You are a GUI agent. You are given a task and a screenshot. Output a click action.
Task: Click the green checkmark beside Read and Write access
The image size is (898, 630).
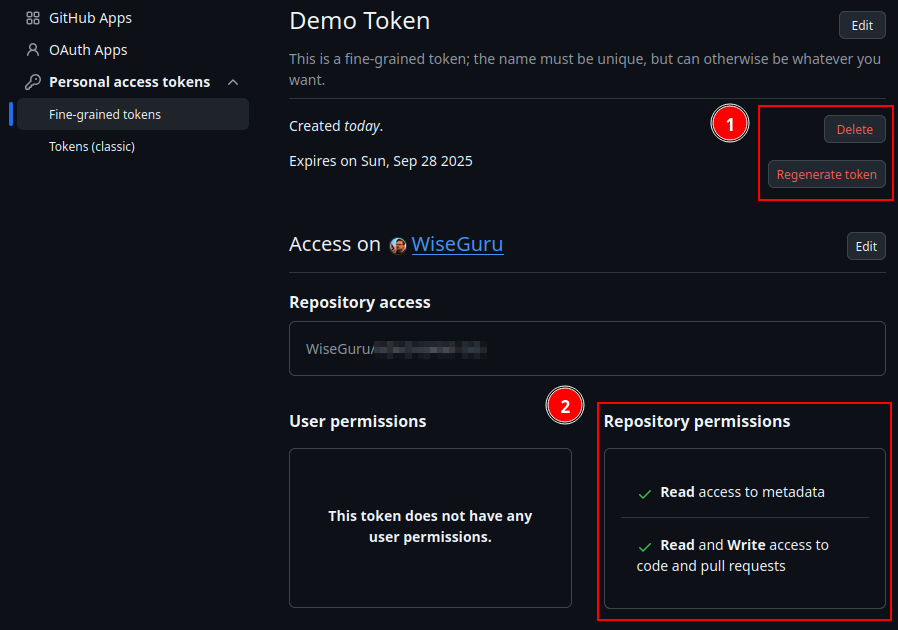(644, 546)
